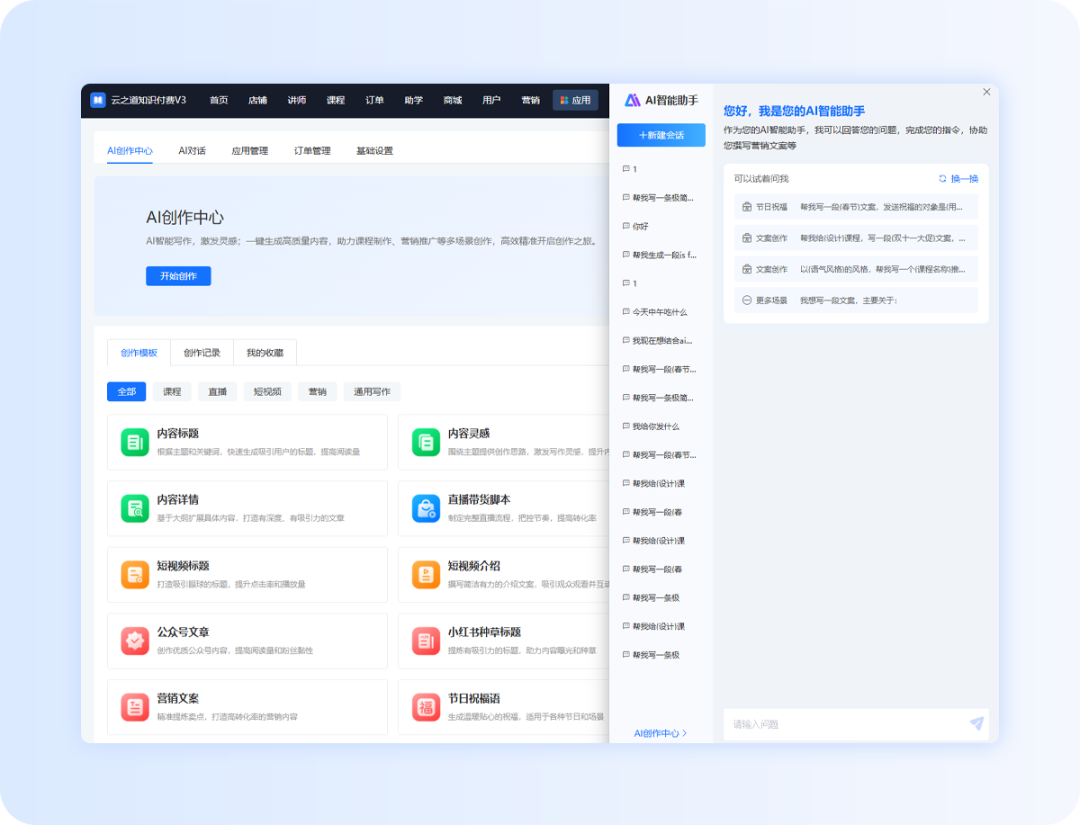Open the 帮我生成一段is f... conversation

(661, 255)
